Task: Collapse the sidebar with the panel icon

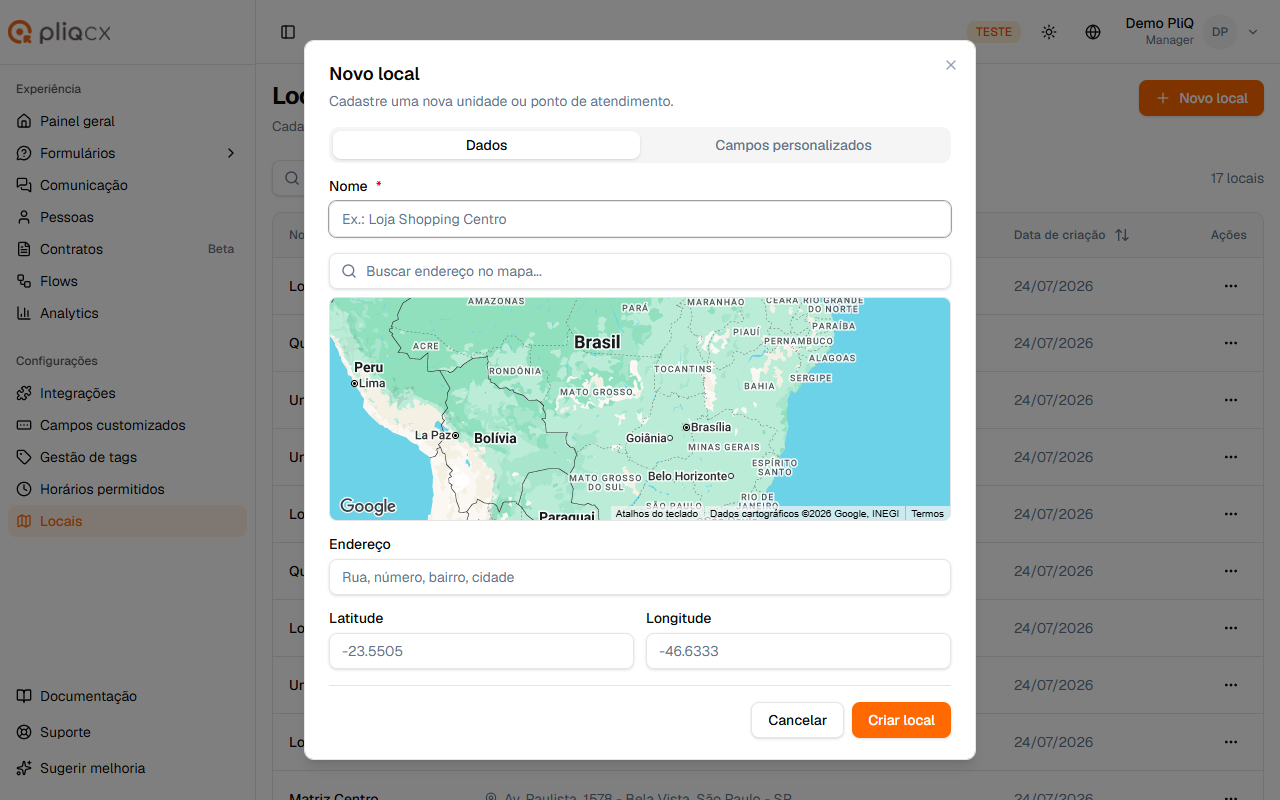Action: pos(288,32)
